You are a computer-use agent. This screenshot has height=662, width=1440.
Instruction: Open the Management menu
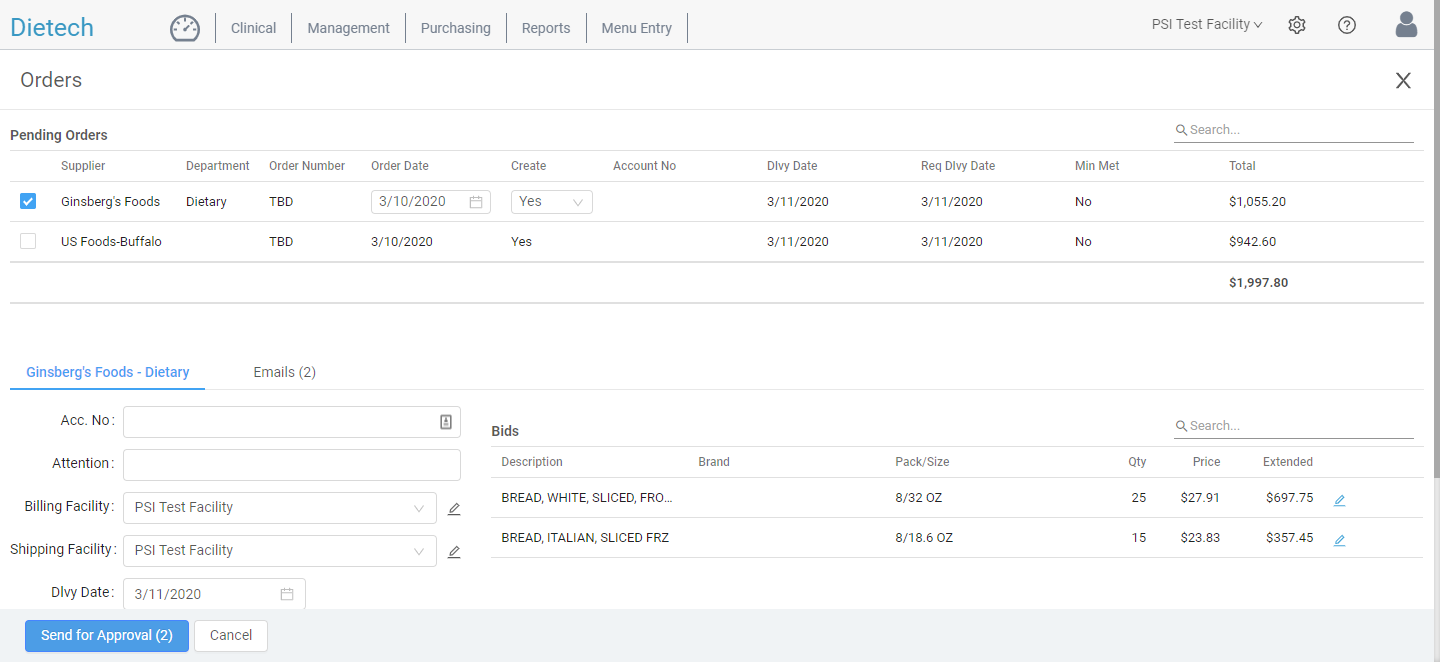coord(348,28)
